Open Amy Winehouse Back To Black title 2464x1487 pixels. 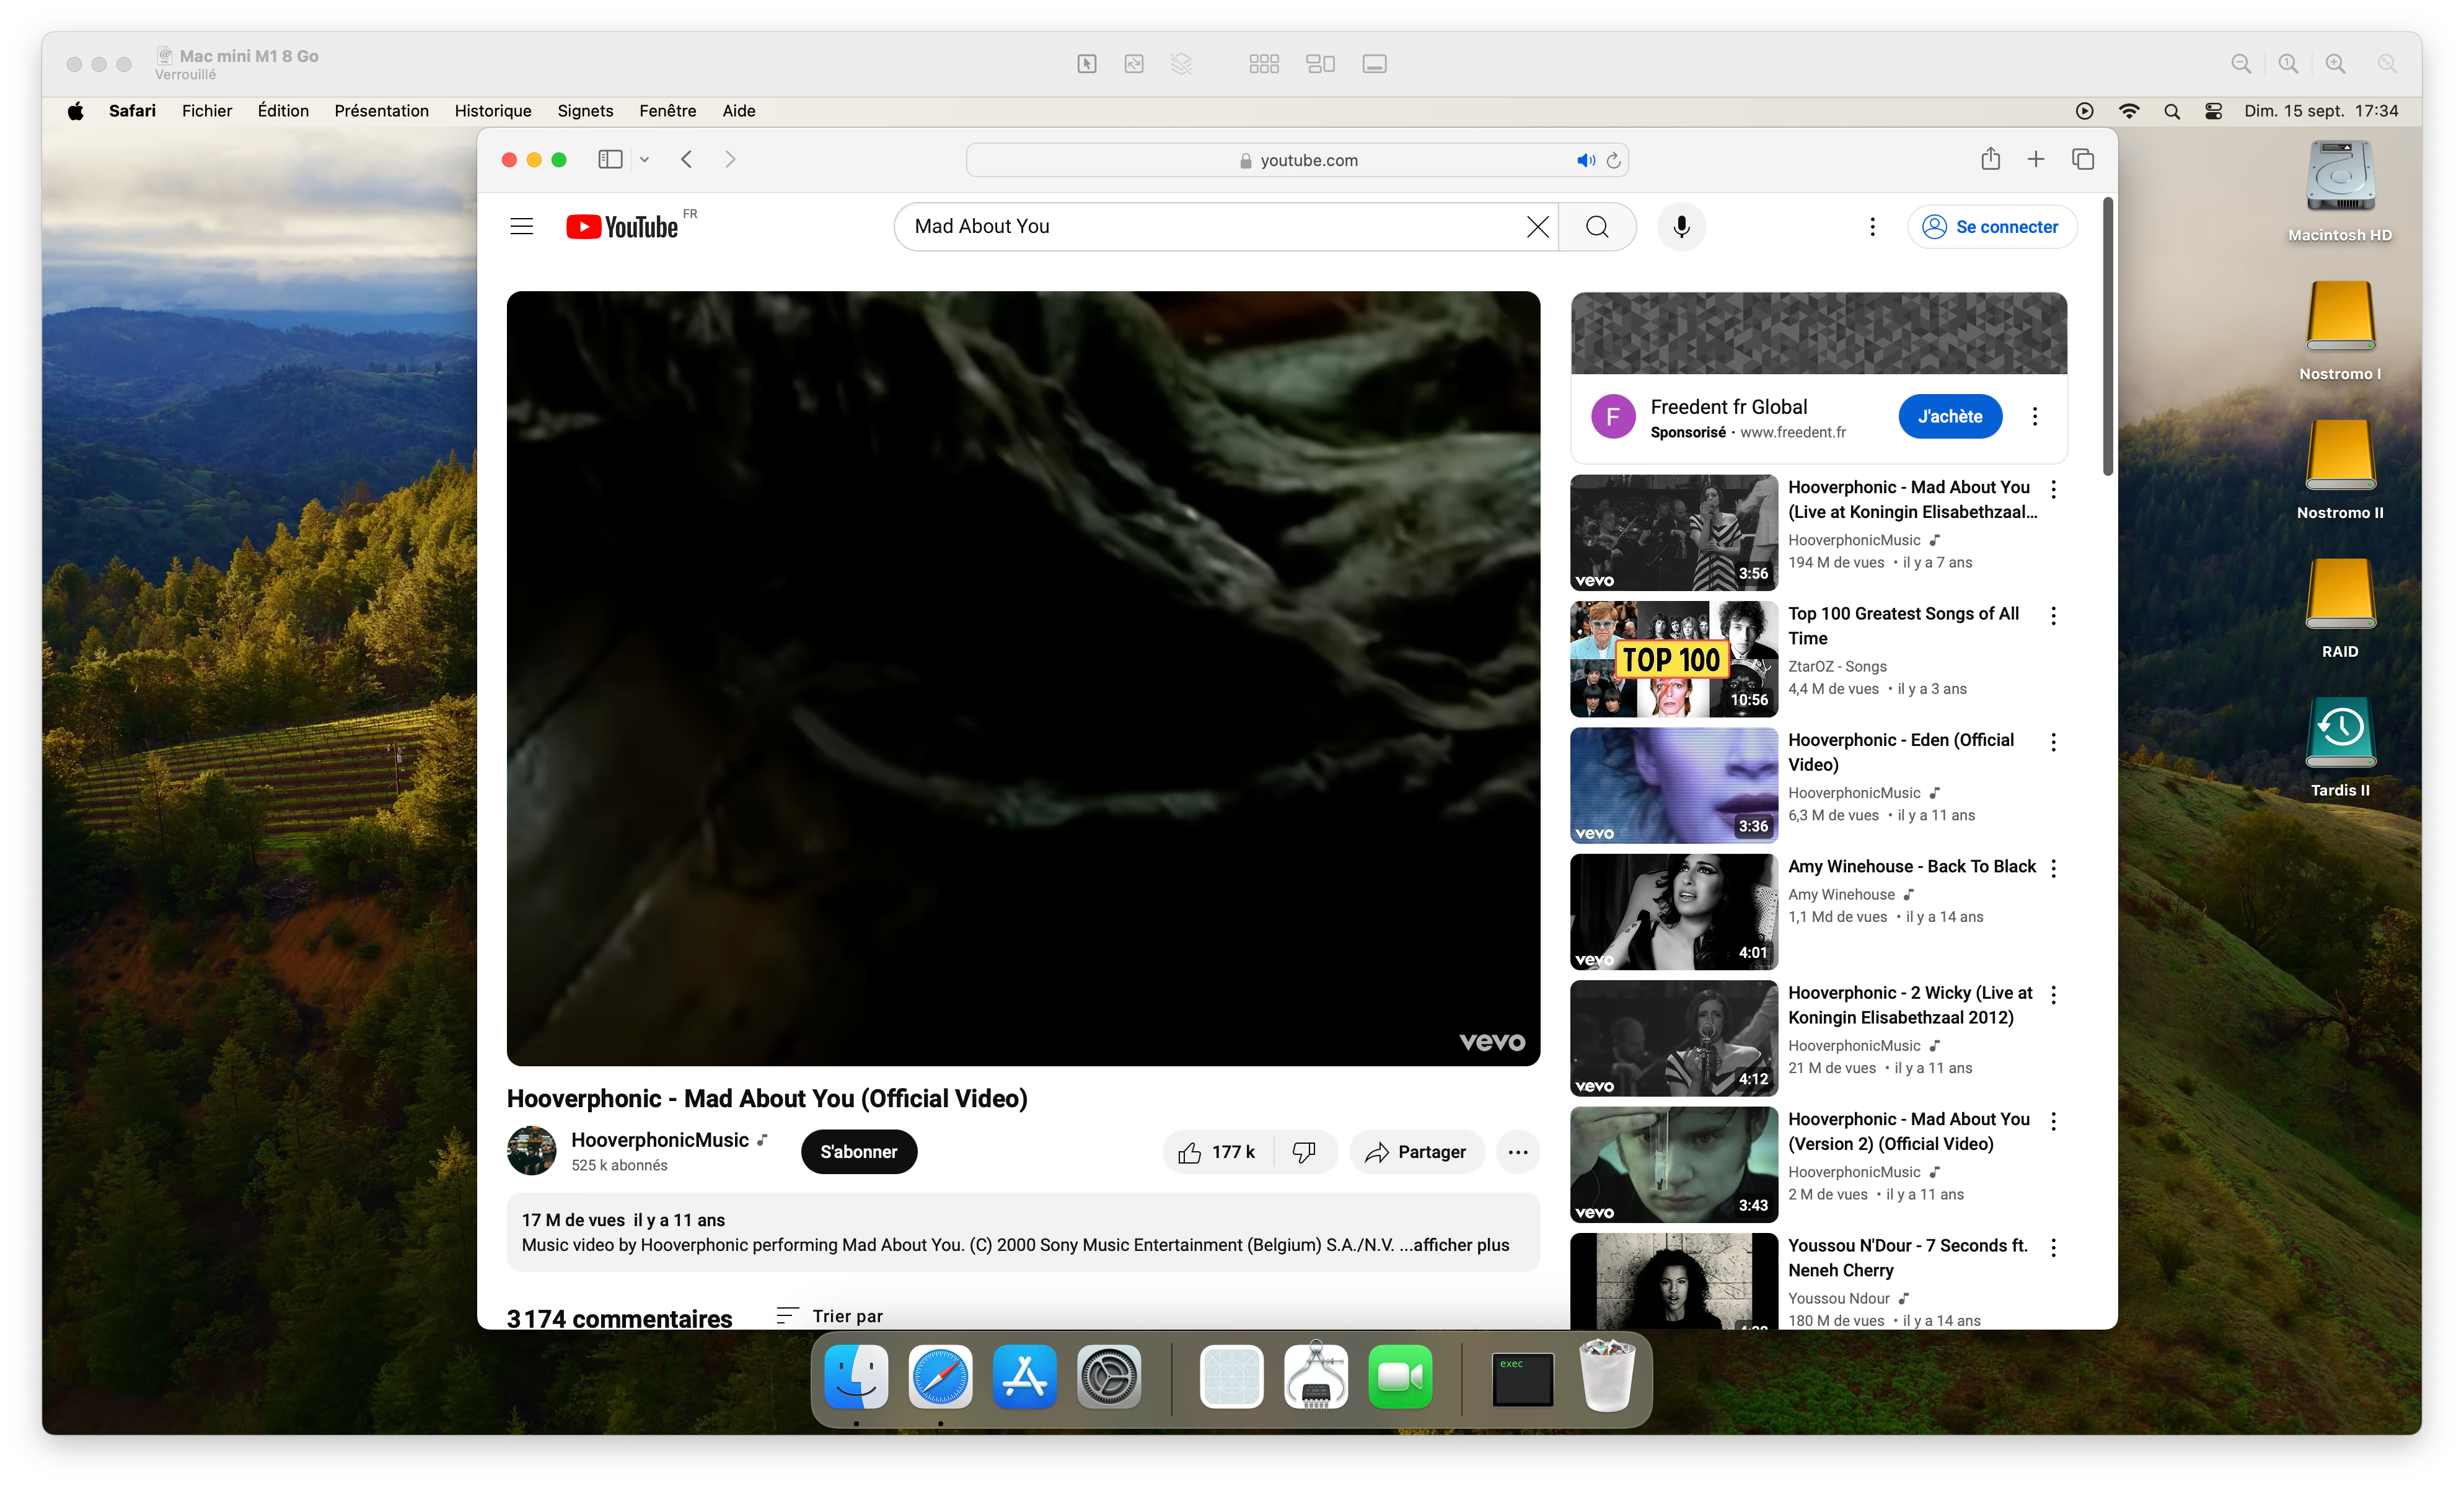pos(1911,866)
